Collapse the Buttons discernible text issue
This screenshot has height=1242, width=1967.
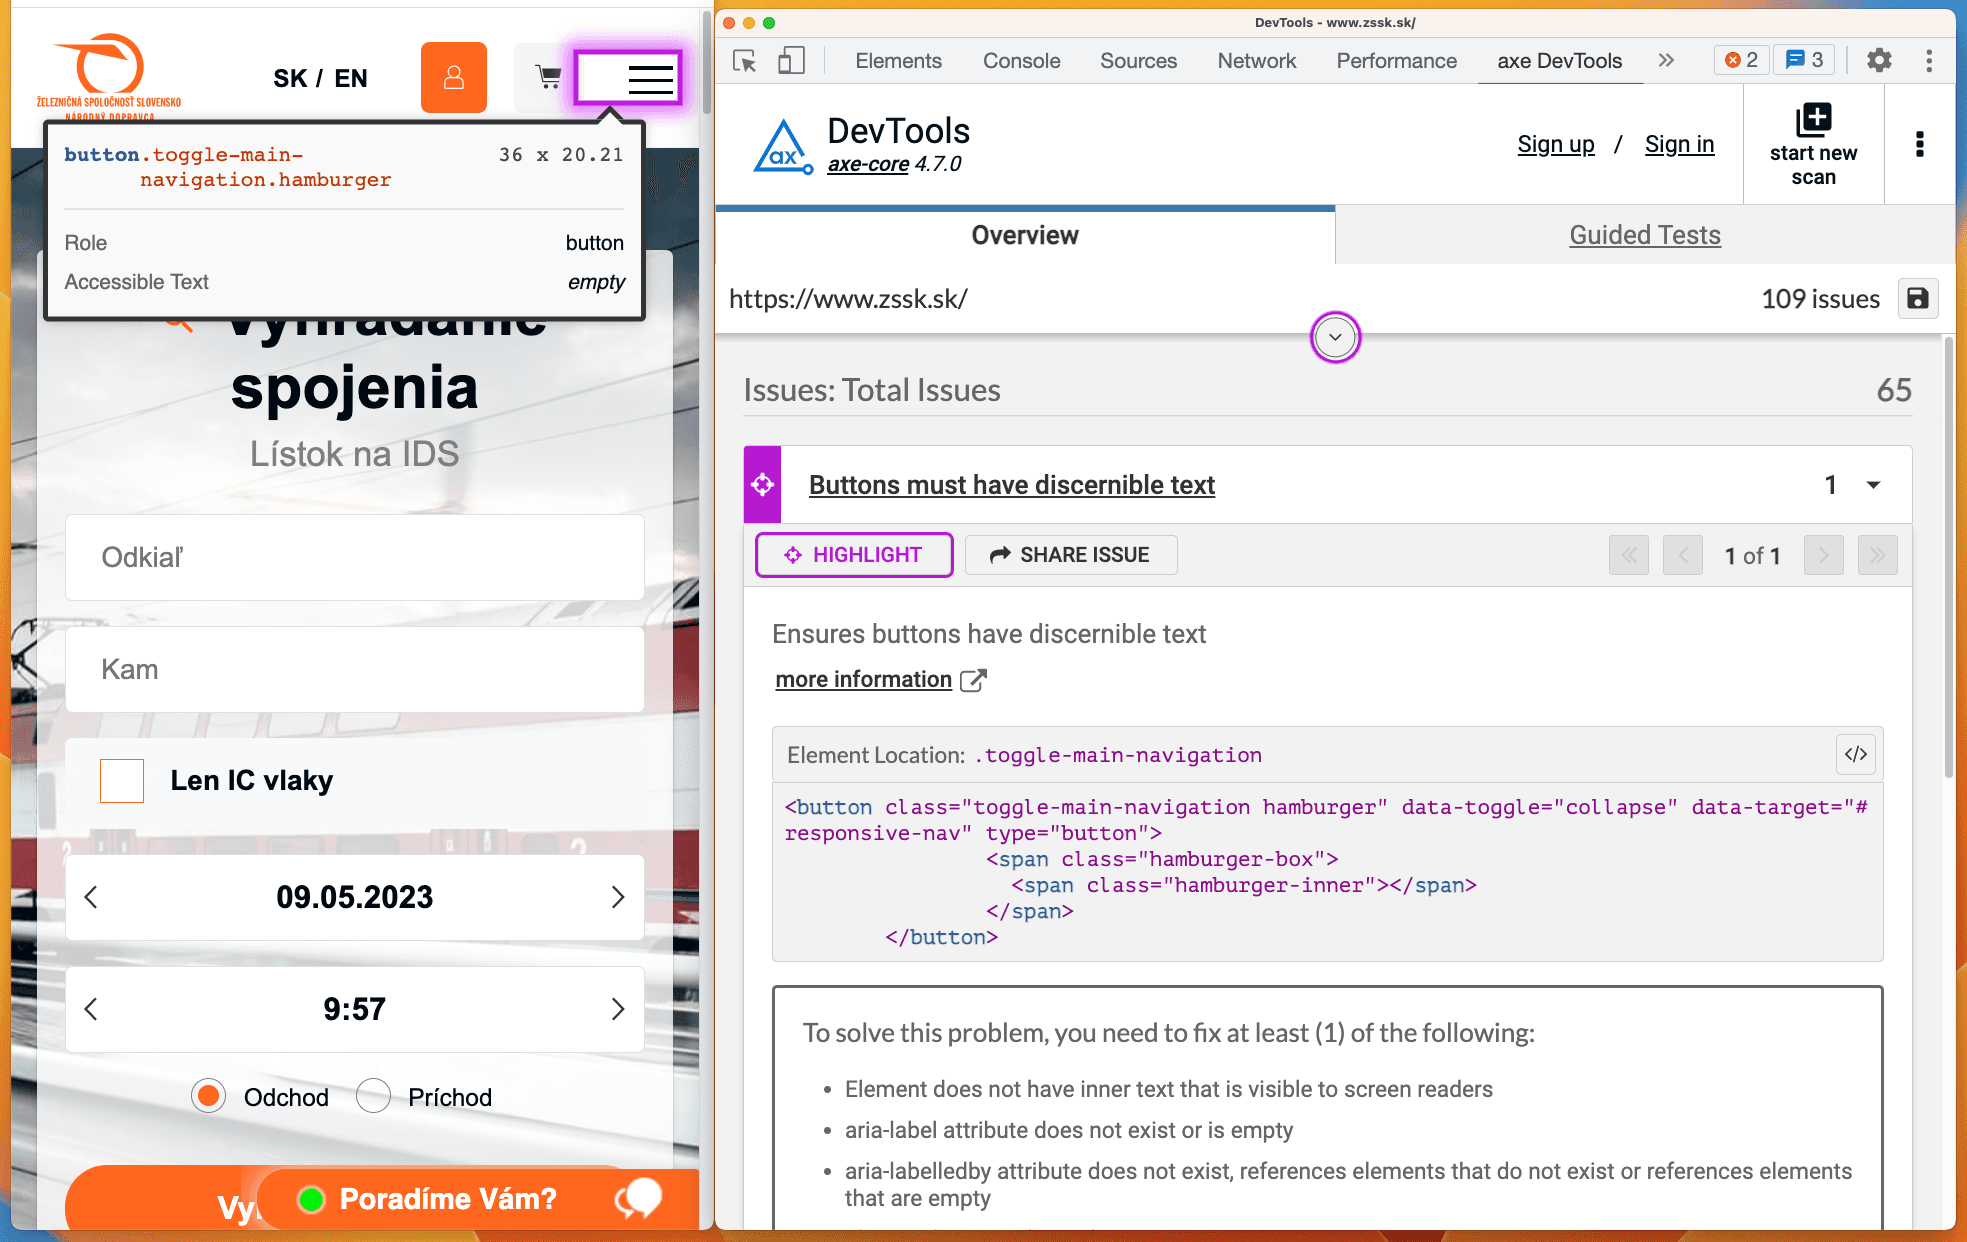click(x=1873, y=485)
